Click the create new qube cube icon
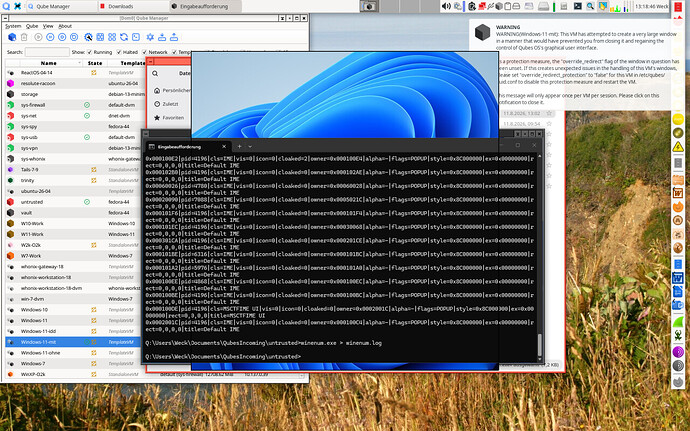Screen dimensions: 690x431 [x=12, y=37]
